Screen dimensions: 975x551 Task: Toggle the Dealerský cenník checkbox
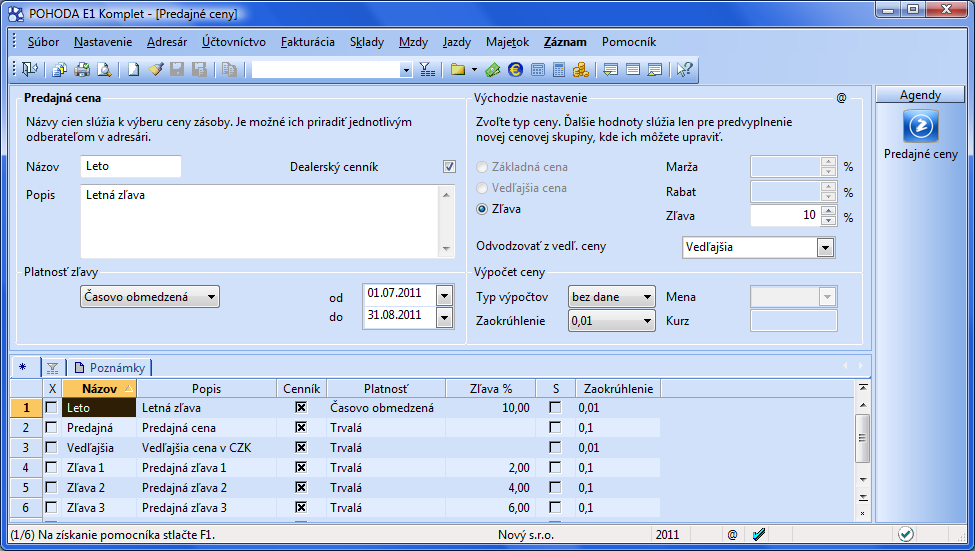point(449,167)
